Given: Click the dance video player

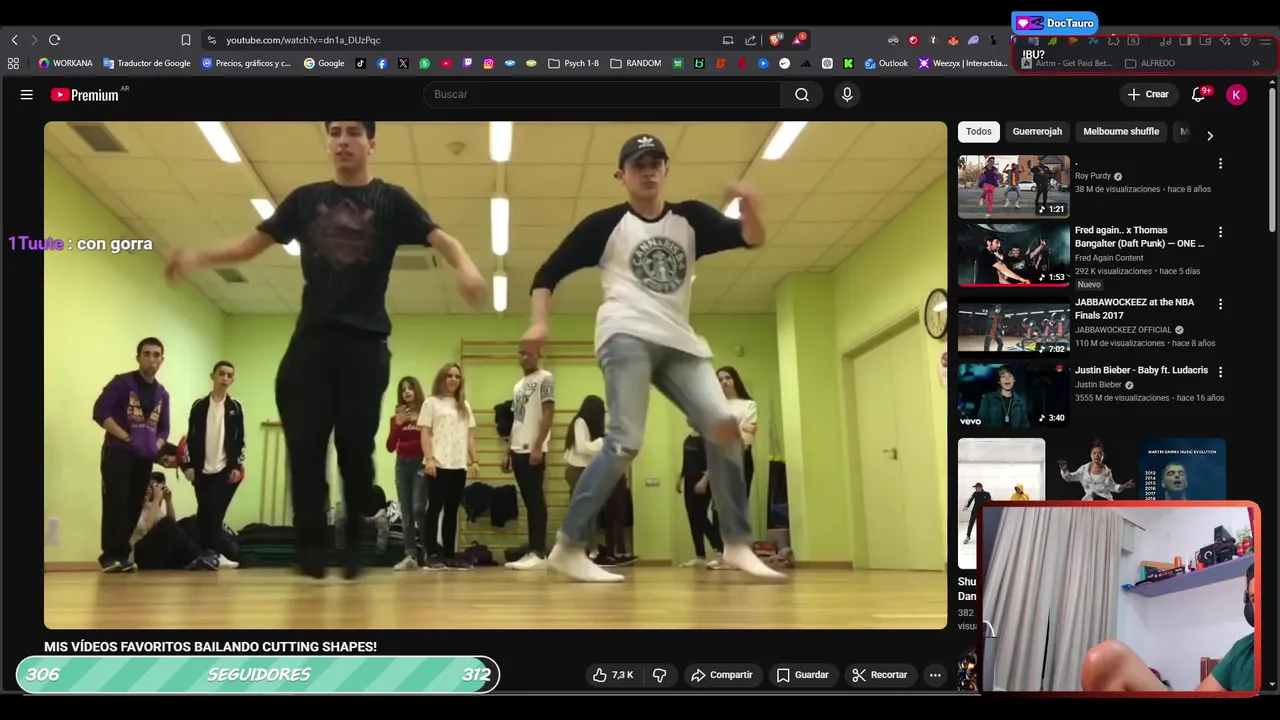Looking at the screenshot, I should click(495, 375).
